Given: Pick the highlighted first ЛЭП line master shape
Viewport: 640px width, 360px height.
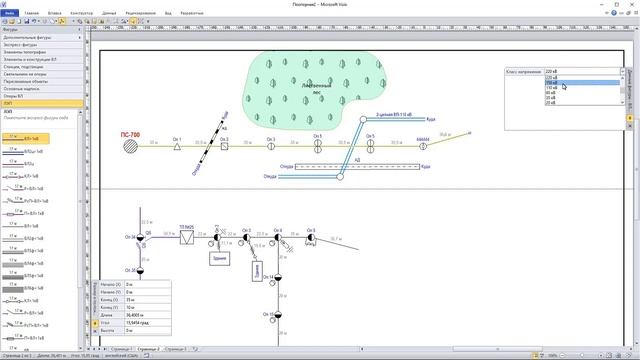Looking at the screenshot, I should (x=26, y=139).
